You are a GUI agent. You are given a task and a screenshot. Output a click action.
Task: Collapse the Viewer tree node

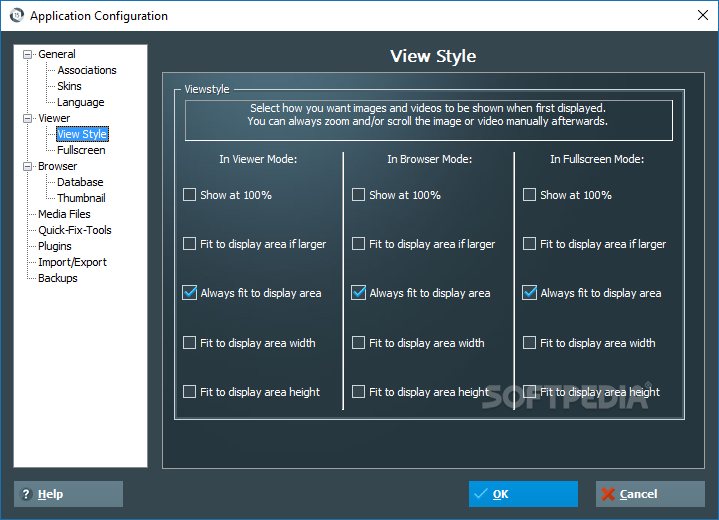(x=28, y=118)
